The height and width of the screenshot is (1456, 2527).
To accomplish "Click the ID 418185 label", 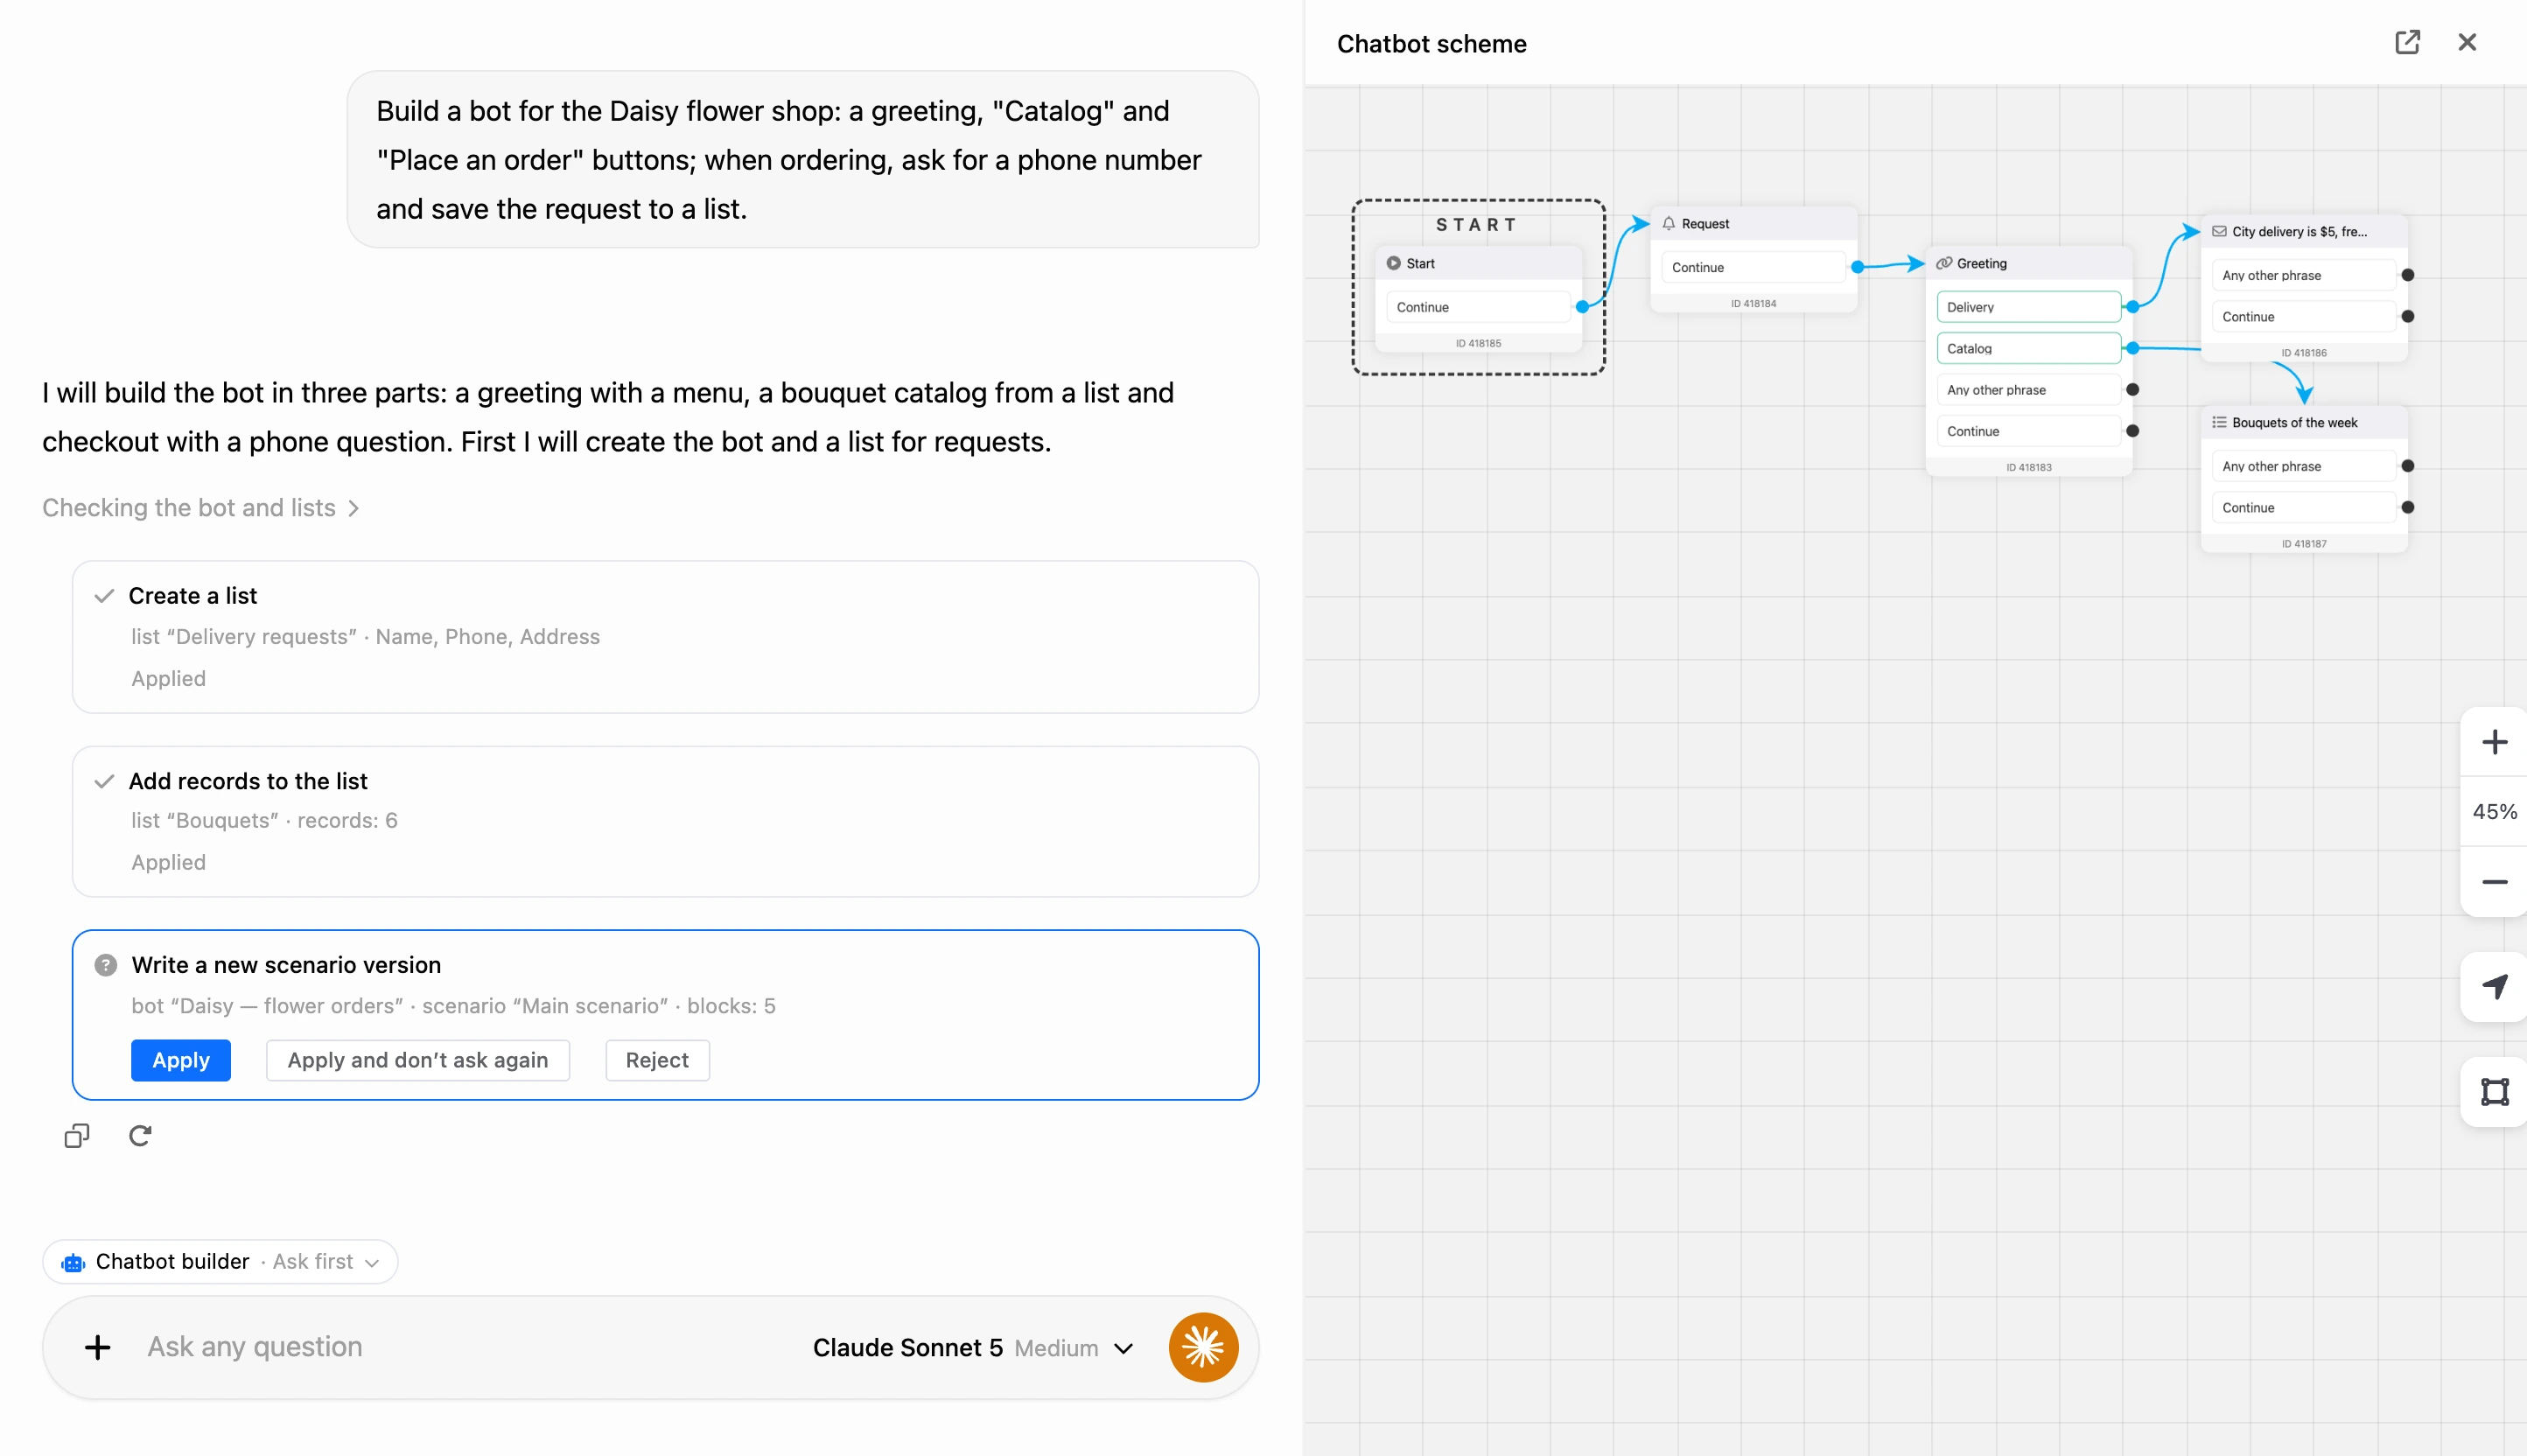I will [x=1477, y=343].
